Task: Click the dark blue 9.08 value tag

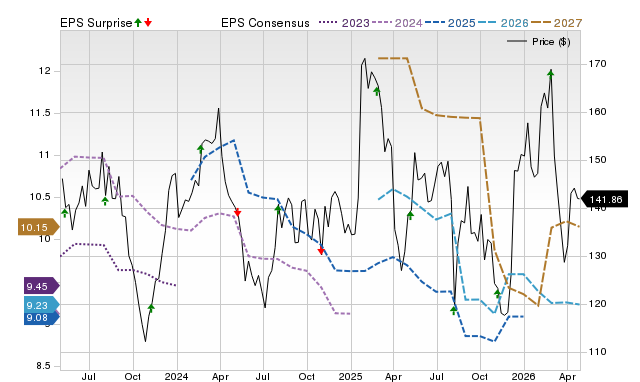Action: 42,318
